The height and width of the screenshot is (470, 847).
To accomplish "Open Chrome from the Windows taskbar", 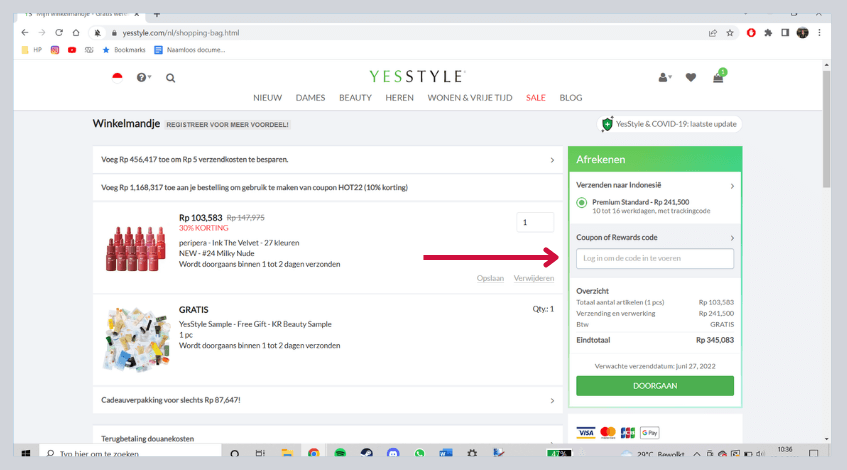I will [314, 453].
